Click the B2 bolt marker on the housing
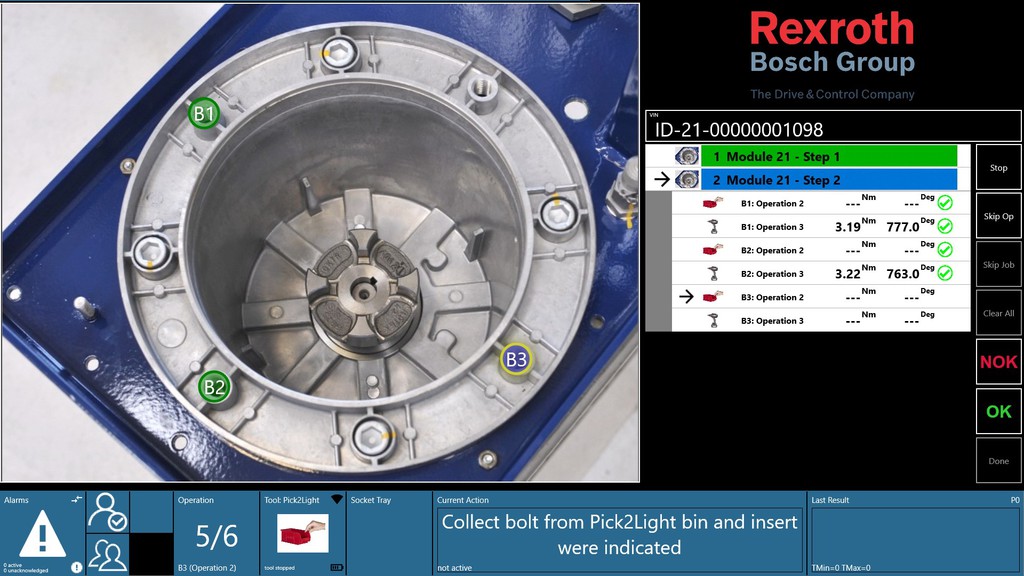This screenshot has height=576, width=1024. pos(214,387)
